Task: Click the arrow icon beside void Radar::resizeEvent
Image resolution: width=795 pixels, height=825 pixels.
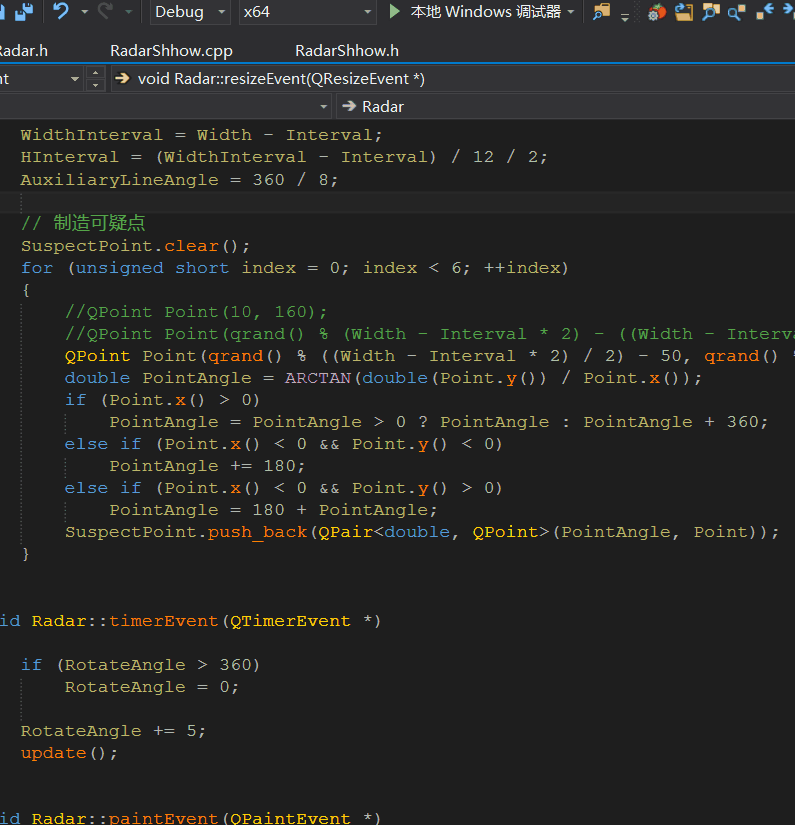Action: (x=123, y=79)
